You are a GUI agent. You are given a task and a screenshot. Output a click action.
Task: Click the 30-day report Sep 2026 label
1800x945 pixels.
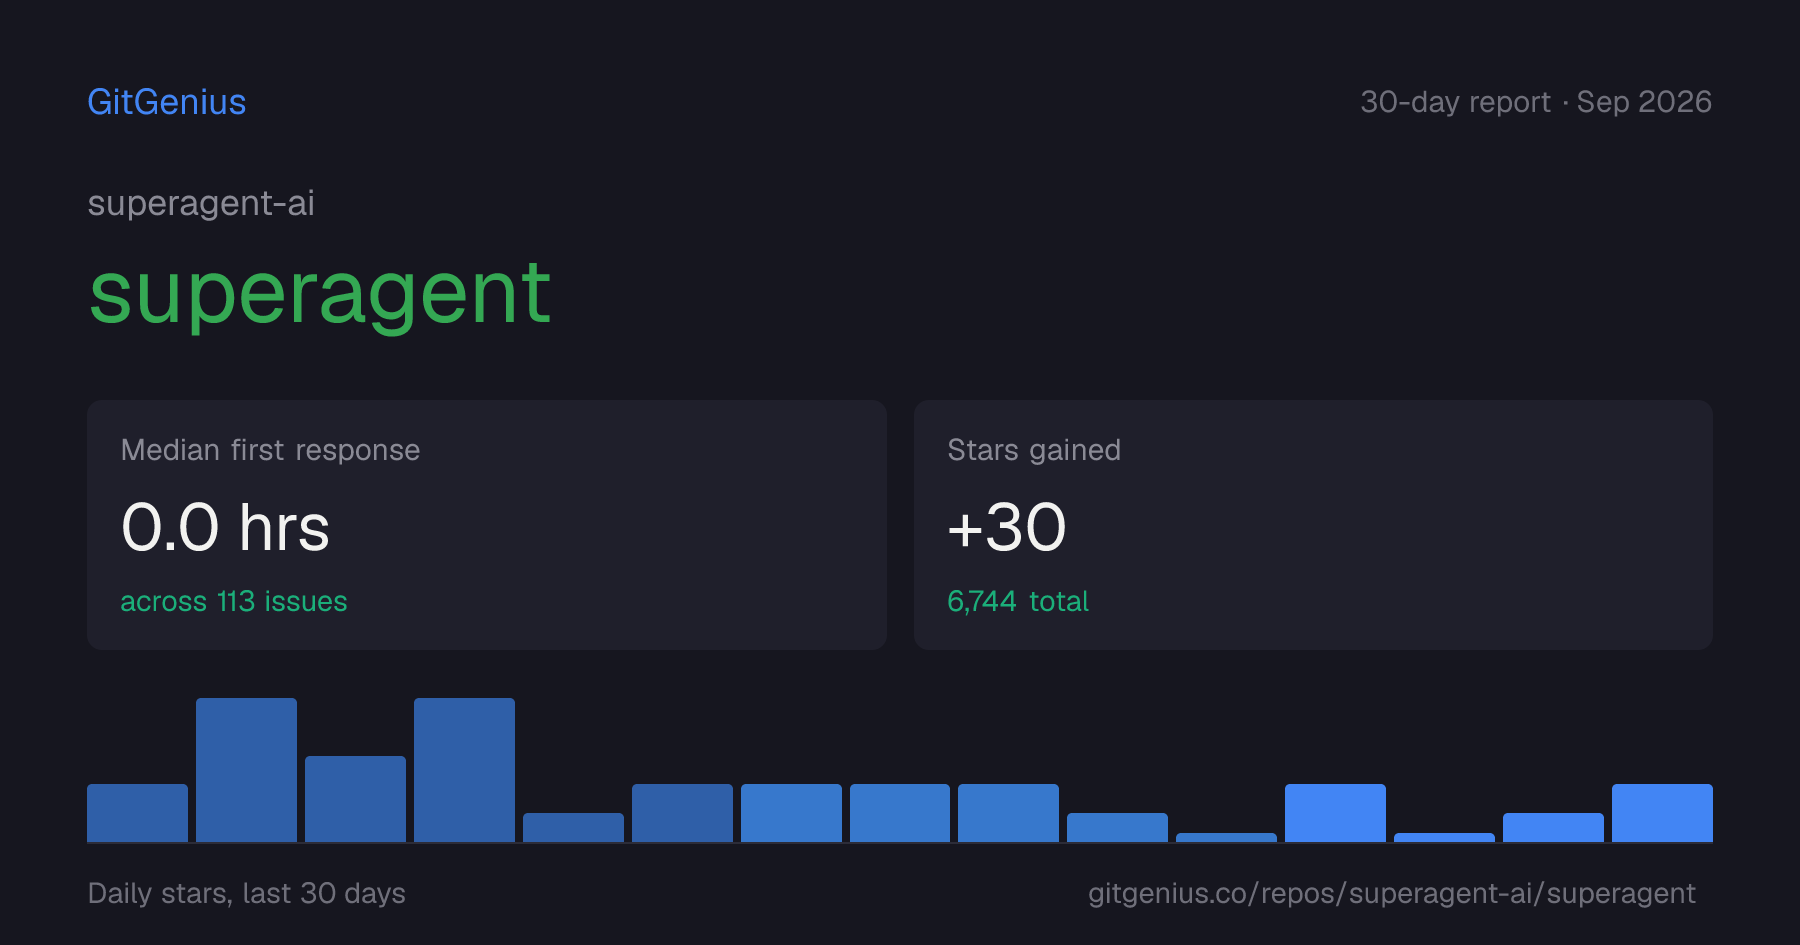point(1536,102)
